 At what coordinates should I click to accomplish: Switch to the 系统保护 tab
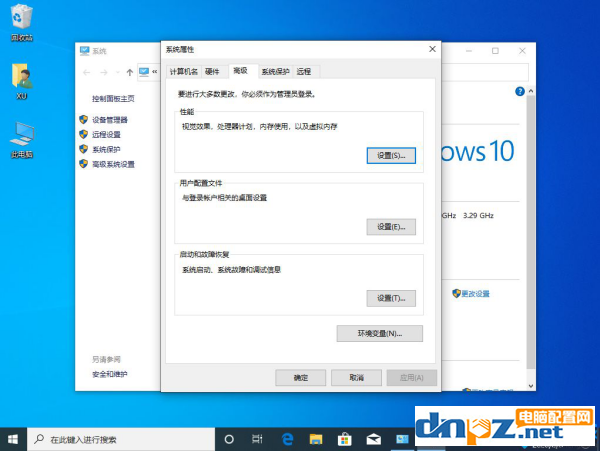coord(275,72)
